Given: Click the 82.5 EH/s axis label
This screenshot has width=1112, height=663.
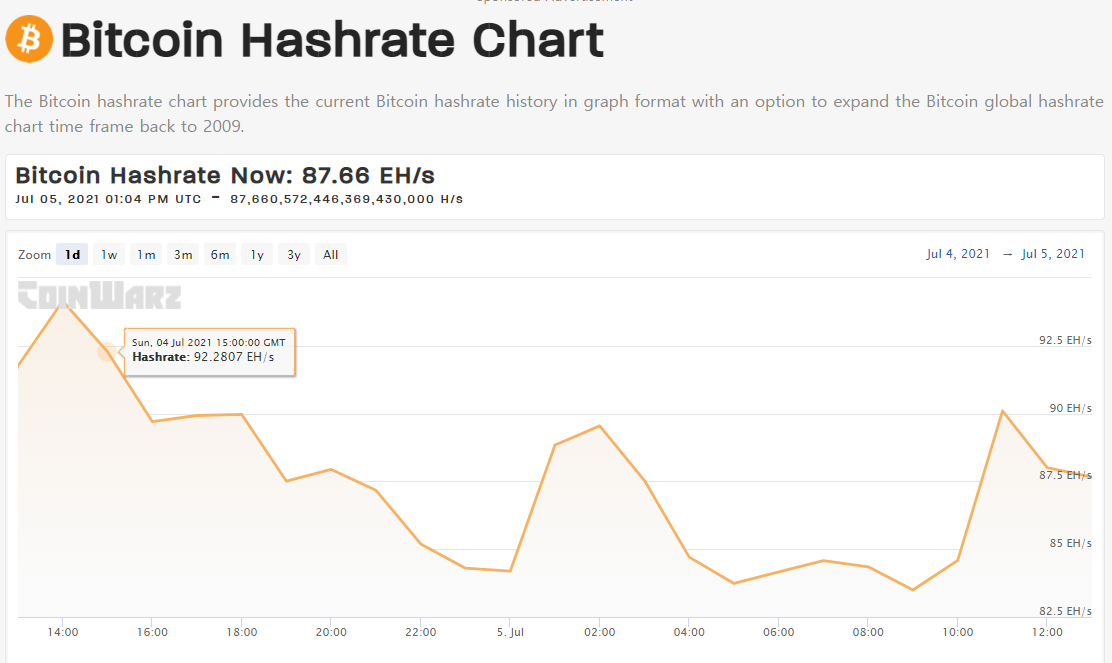Looking at the screenshot, I should tap(1065, 611).
